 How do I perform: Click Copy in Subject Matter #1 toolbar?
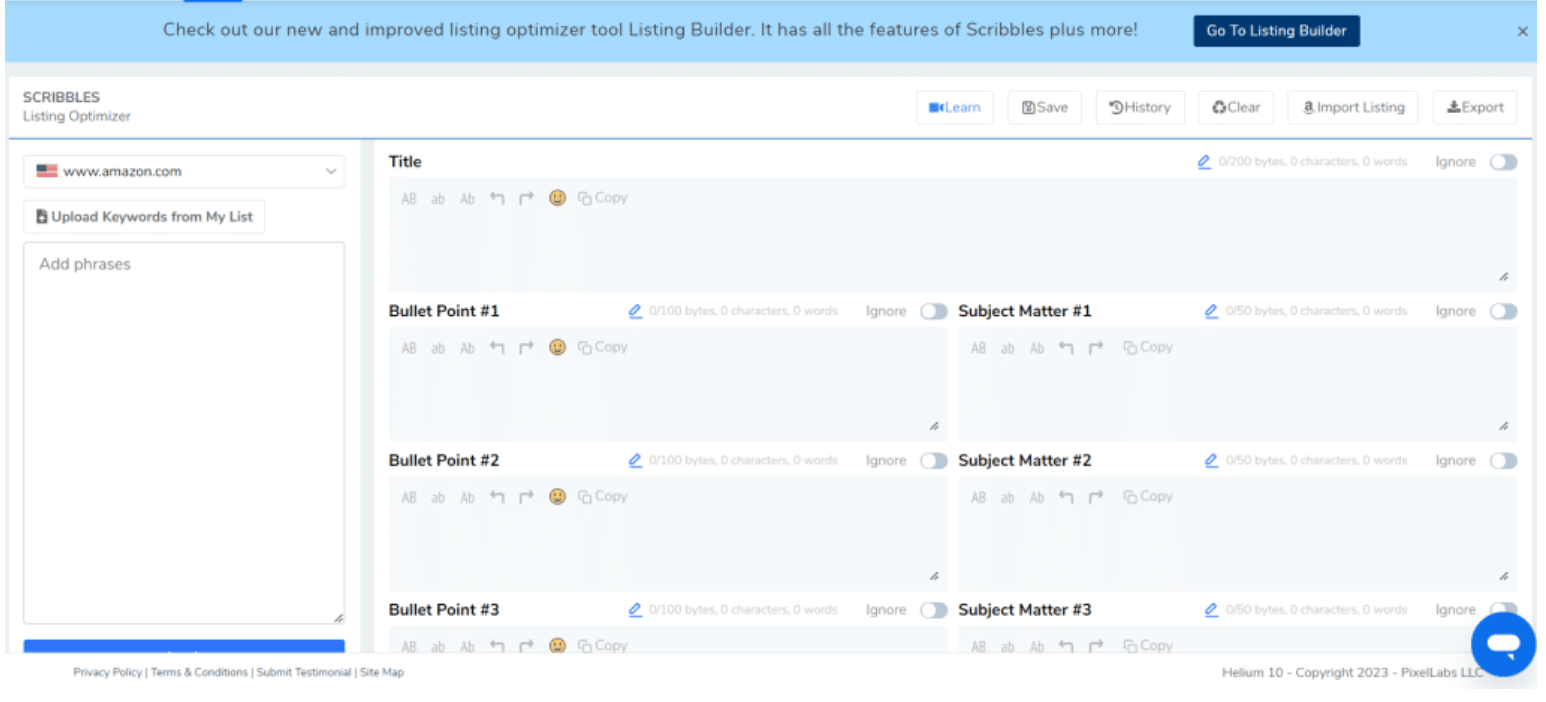(1148, 347)
